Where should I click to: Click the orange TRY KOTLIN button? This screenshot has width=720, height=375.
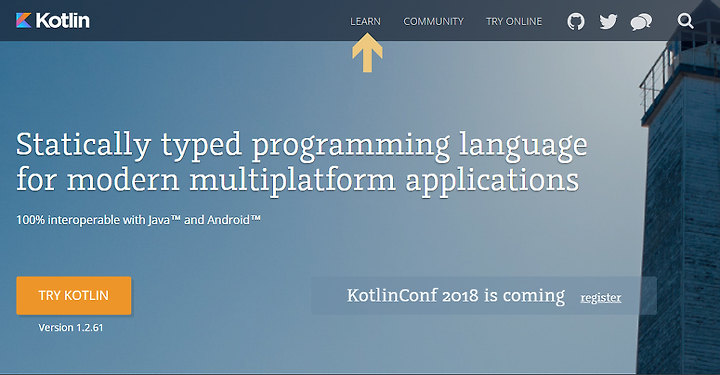73,296
